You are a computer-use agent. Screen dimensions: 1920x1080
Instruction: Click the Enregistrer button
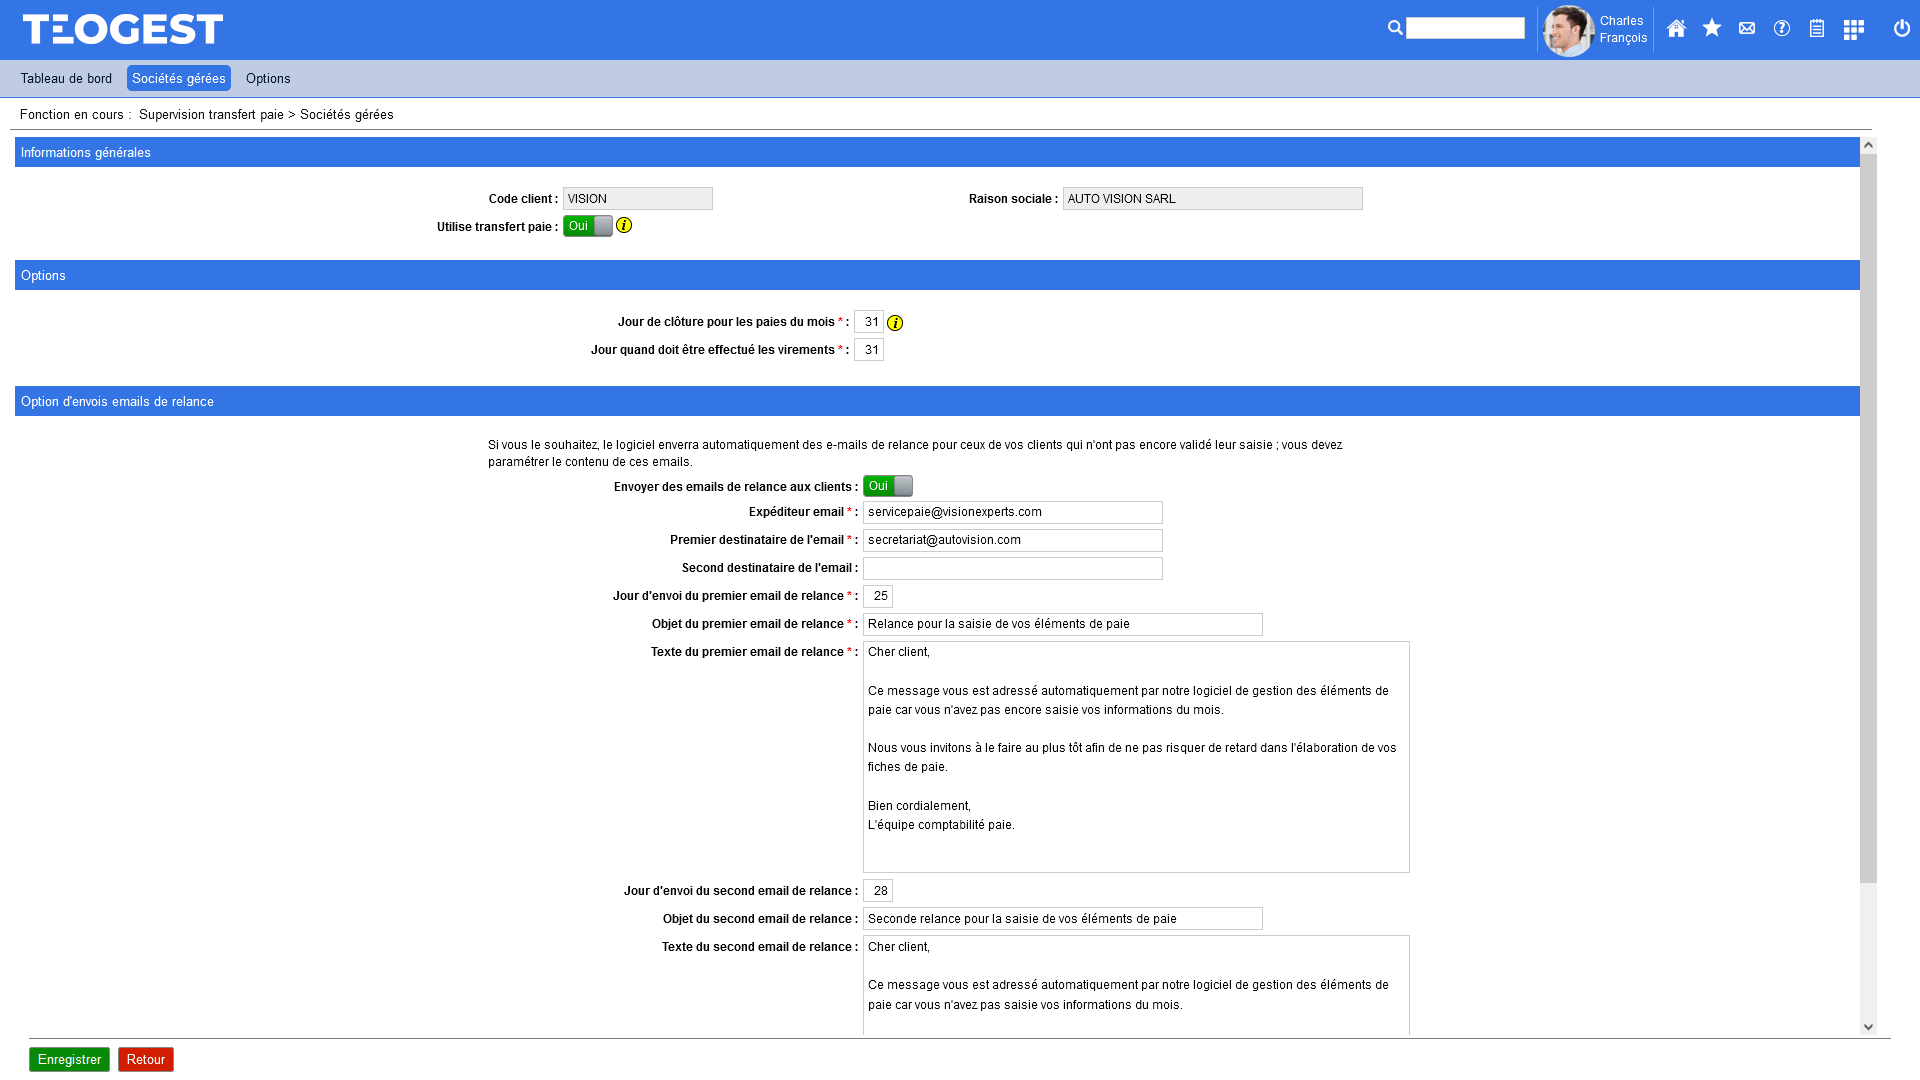coord(69,1059)
